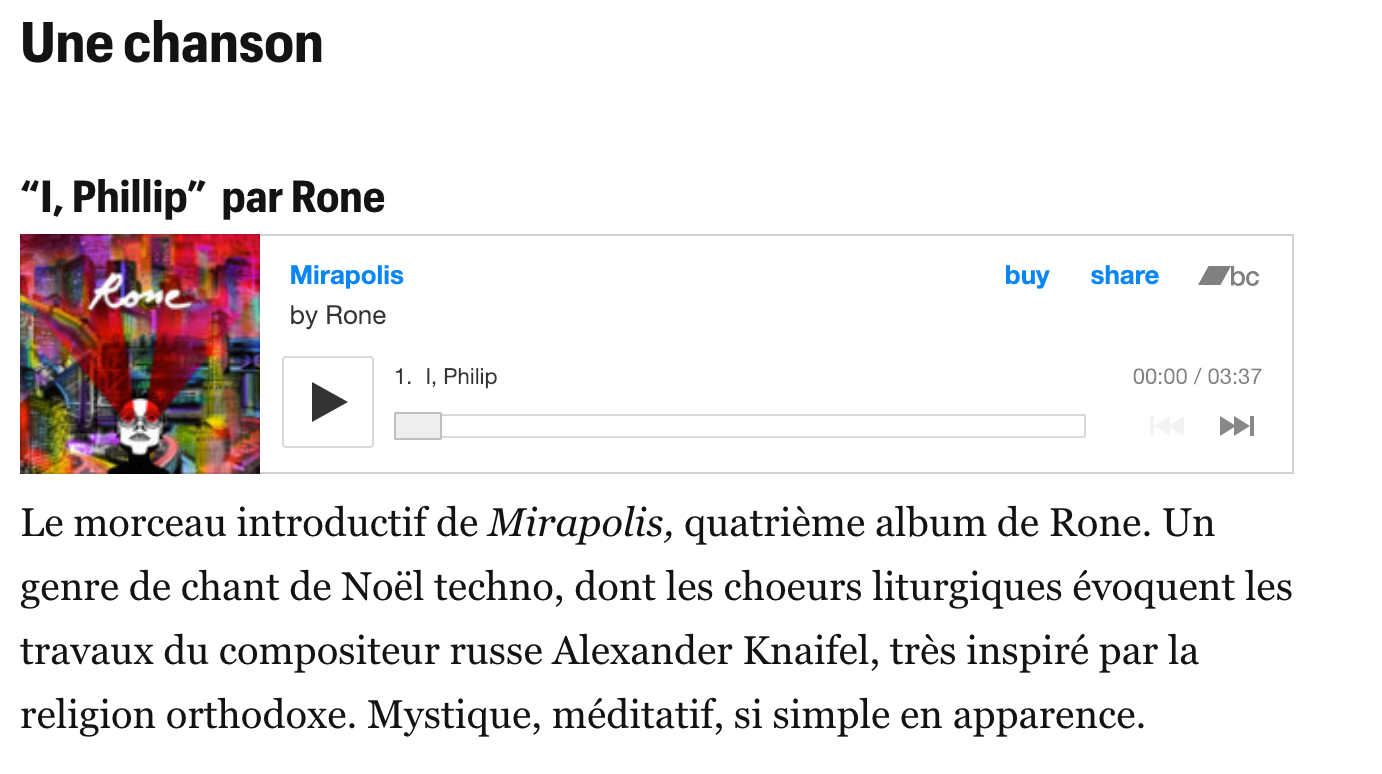Skip to the next track
Screen dimensions: 1382x774
(1236, 427)
